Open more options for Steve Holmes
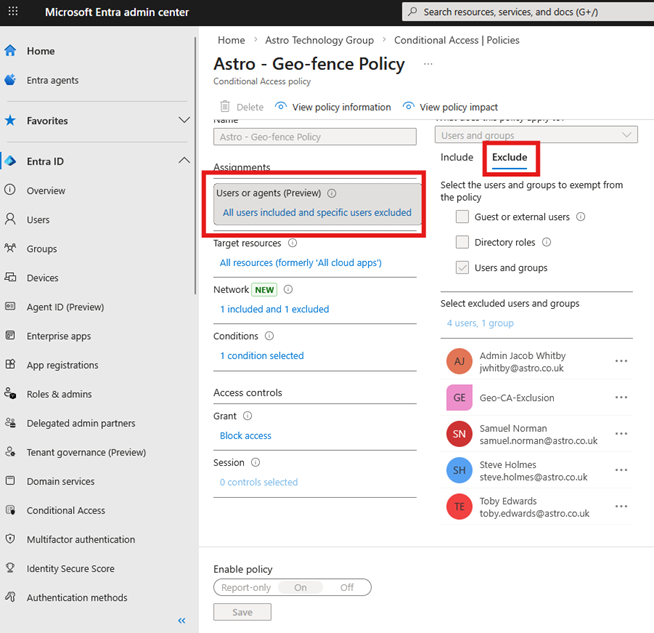The image size is (654, 633). (621, 470)
